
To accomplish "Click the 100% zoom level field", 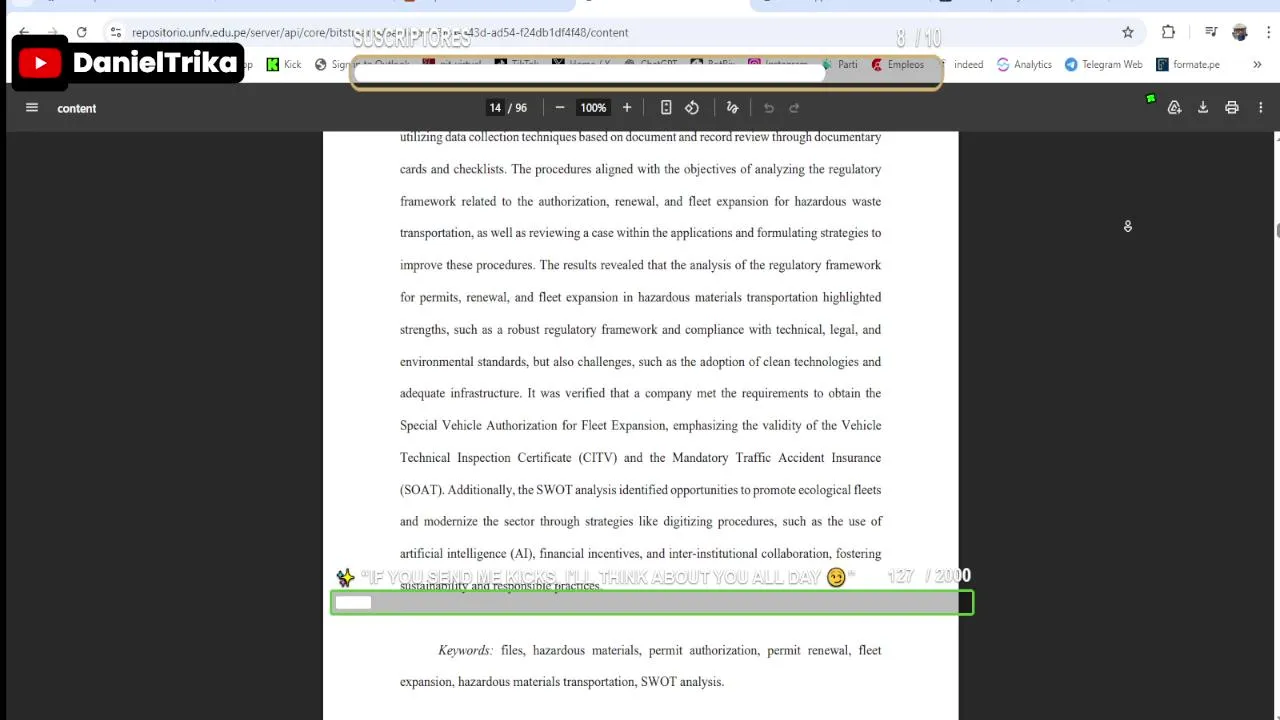I will 593,108.
